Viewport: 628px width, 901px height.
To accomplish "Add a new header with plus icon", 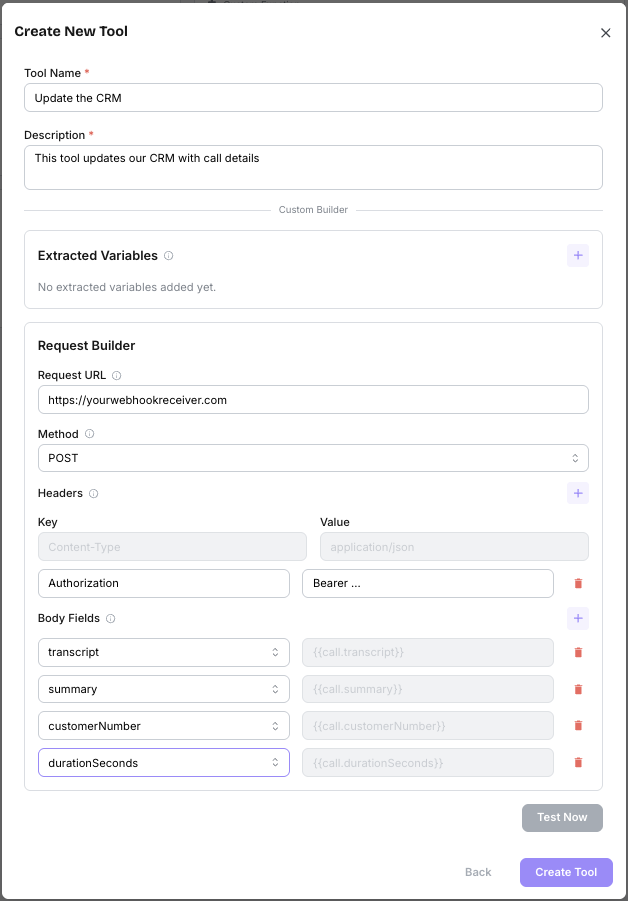I will pyautogui.click(x=577, y=493).
